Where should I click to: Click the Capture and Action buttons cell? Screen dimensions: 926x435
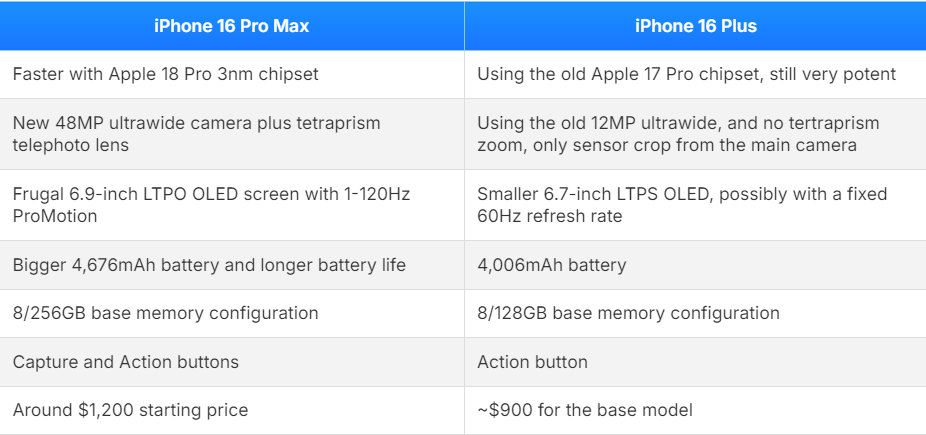pyautogui.click(x=126, y=362)
